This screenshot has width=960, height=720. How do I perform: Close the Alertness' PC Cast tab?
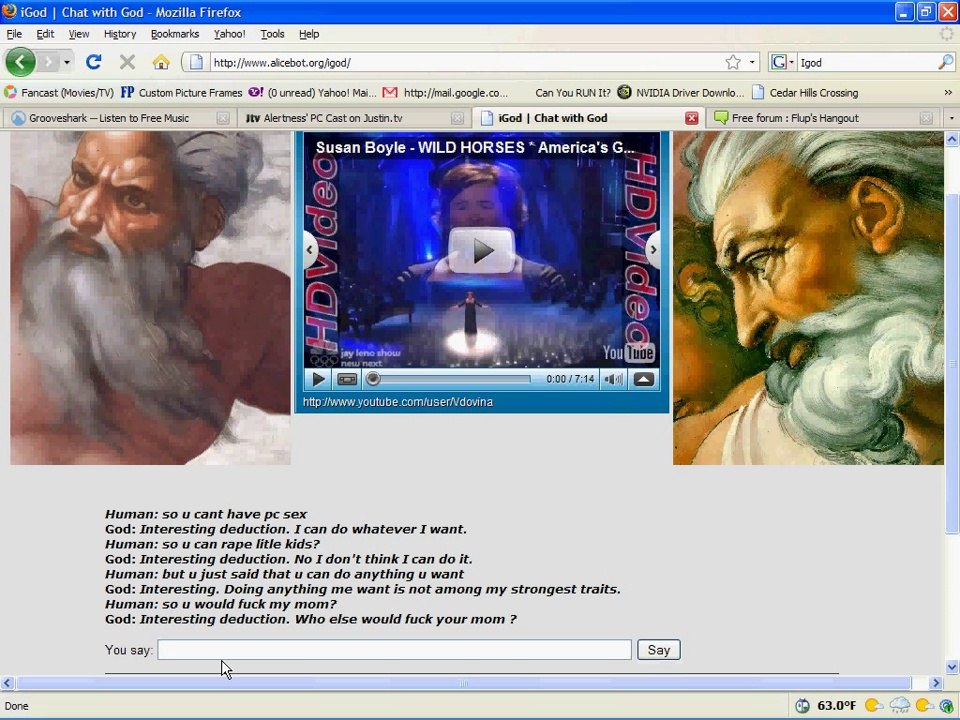[x=457, y=118]
